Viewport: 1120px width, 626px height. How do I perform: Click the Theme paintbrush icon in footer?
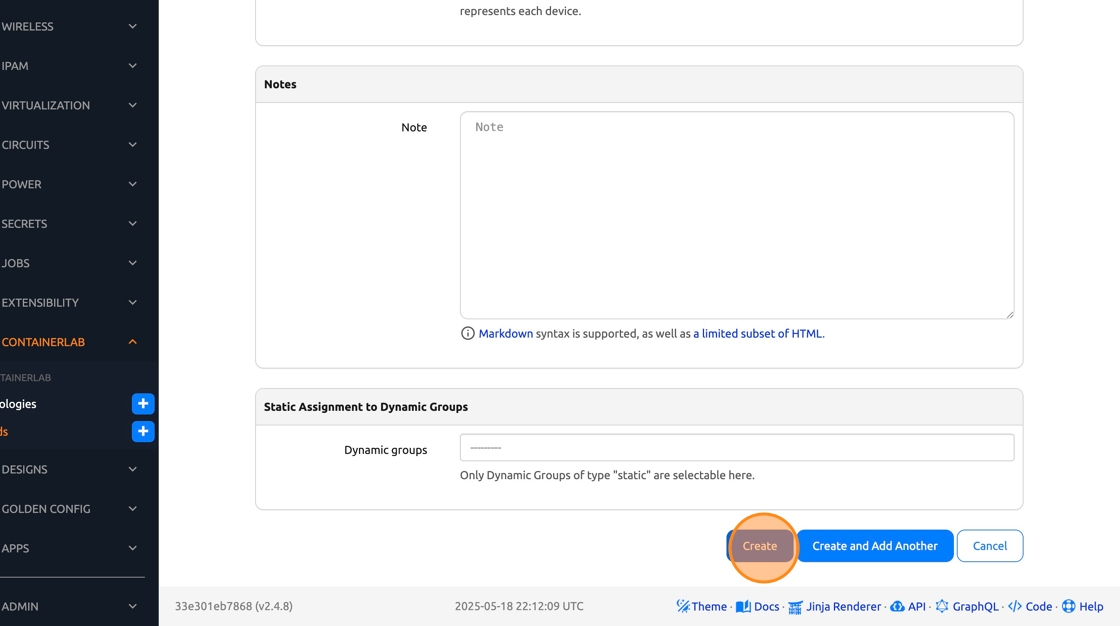[683, 606]
